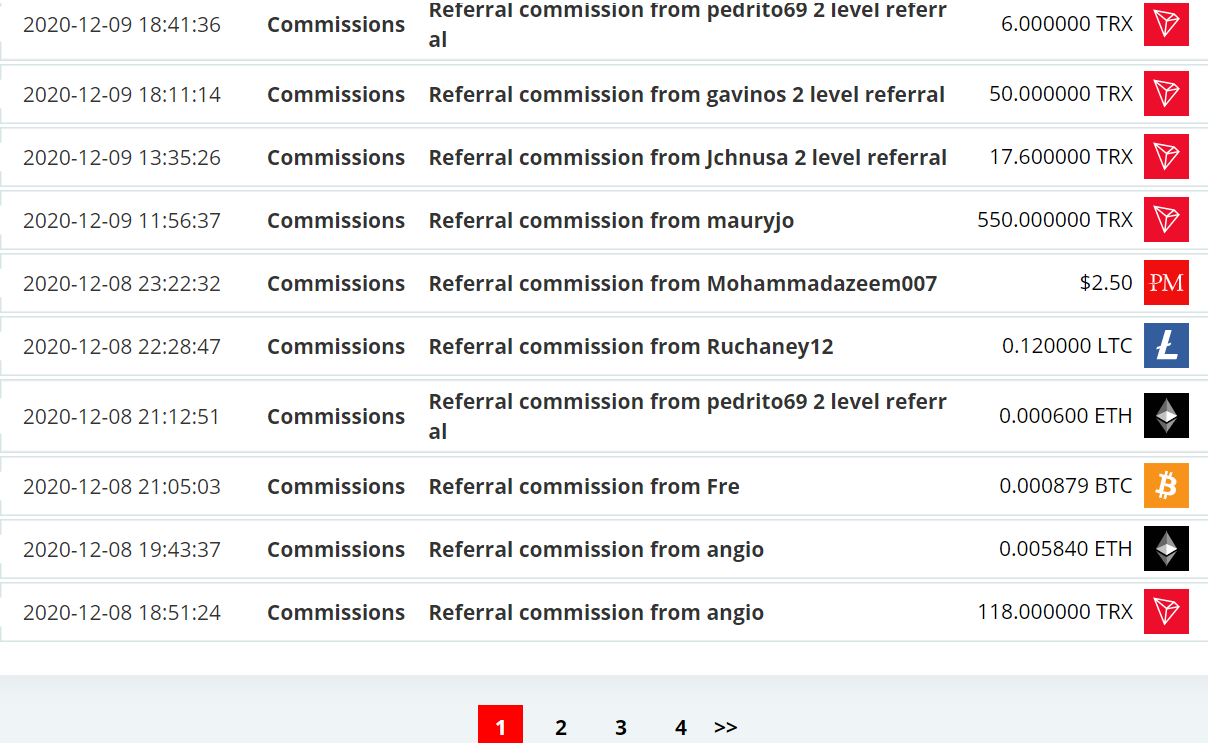Click the mauryjo referral commission description
This screenshot has height=743, width=1208.
coord(611,220)
